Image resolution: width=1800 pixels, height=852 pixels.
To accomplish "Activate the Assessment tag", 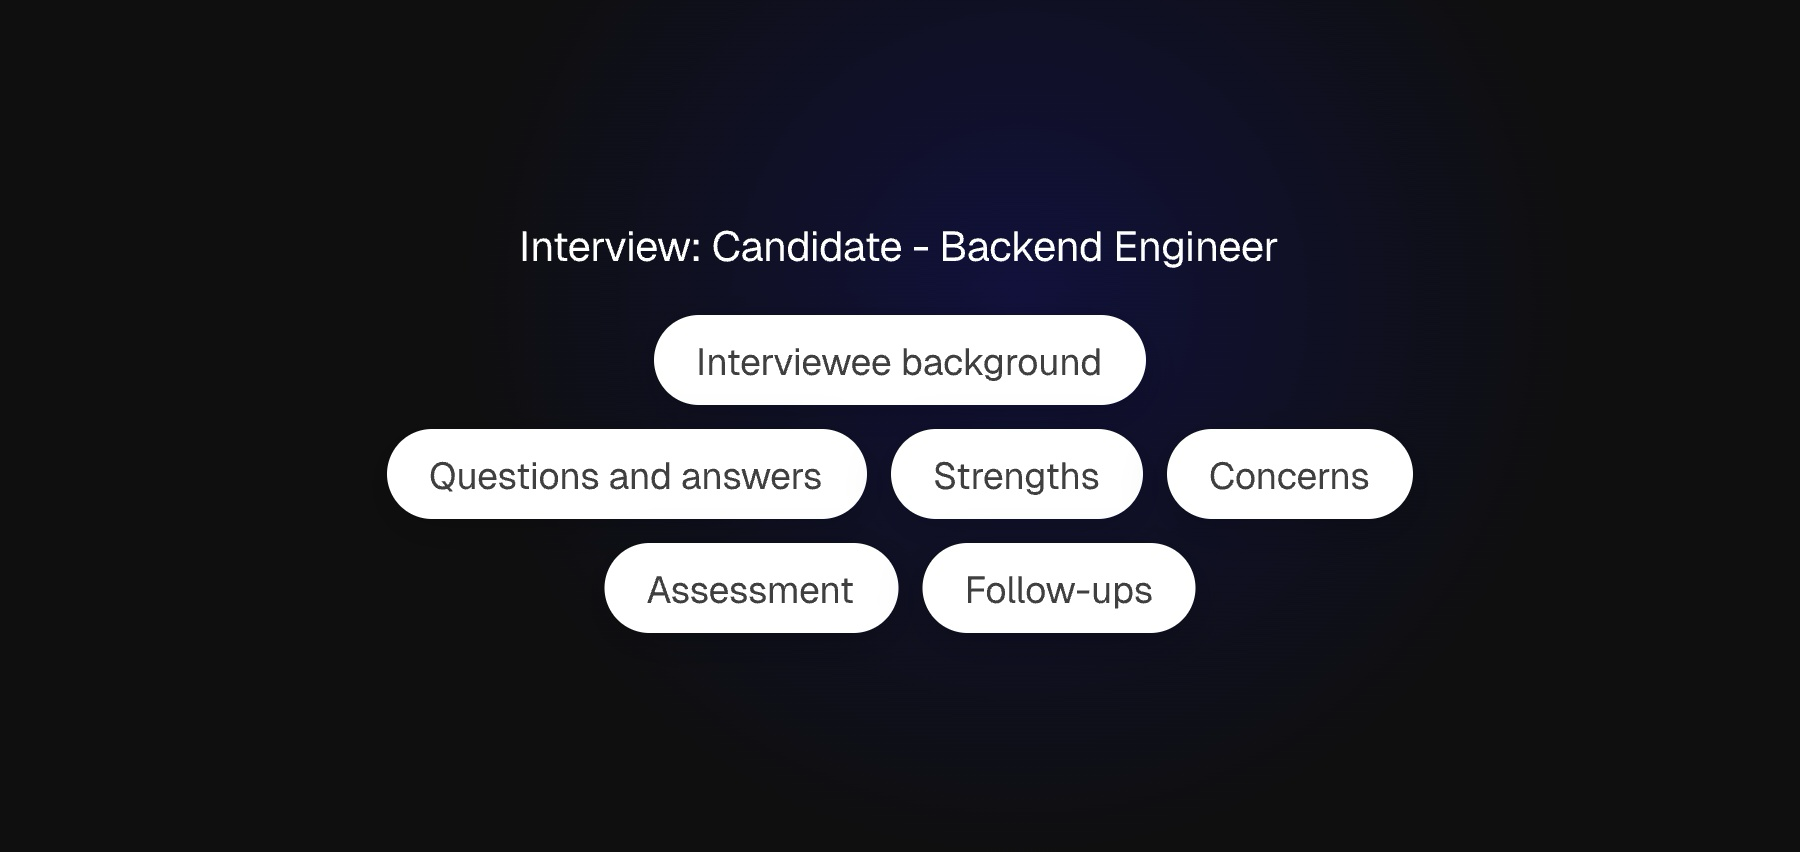I will pyautogui.click(x=751, y=588).
